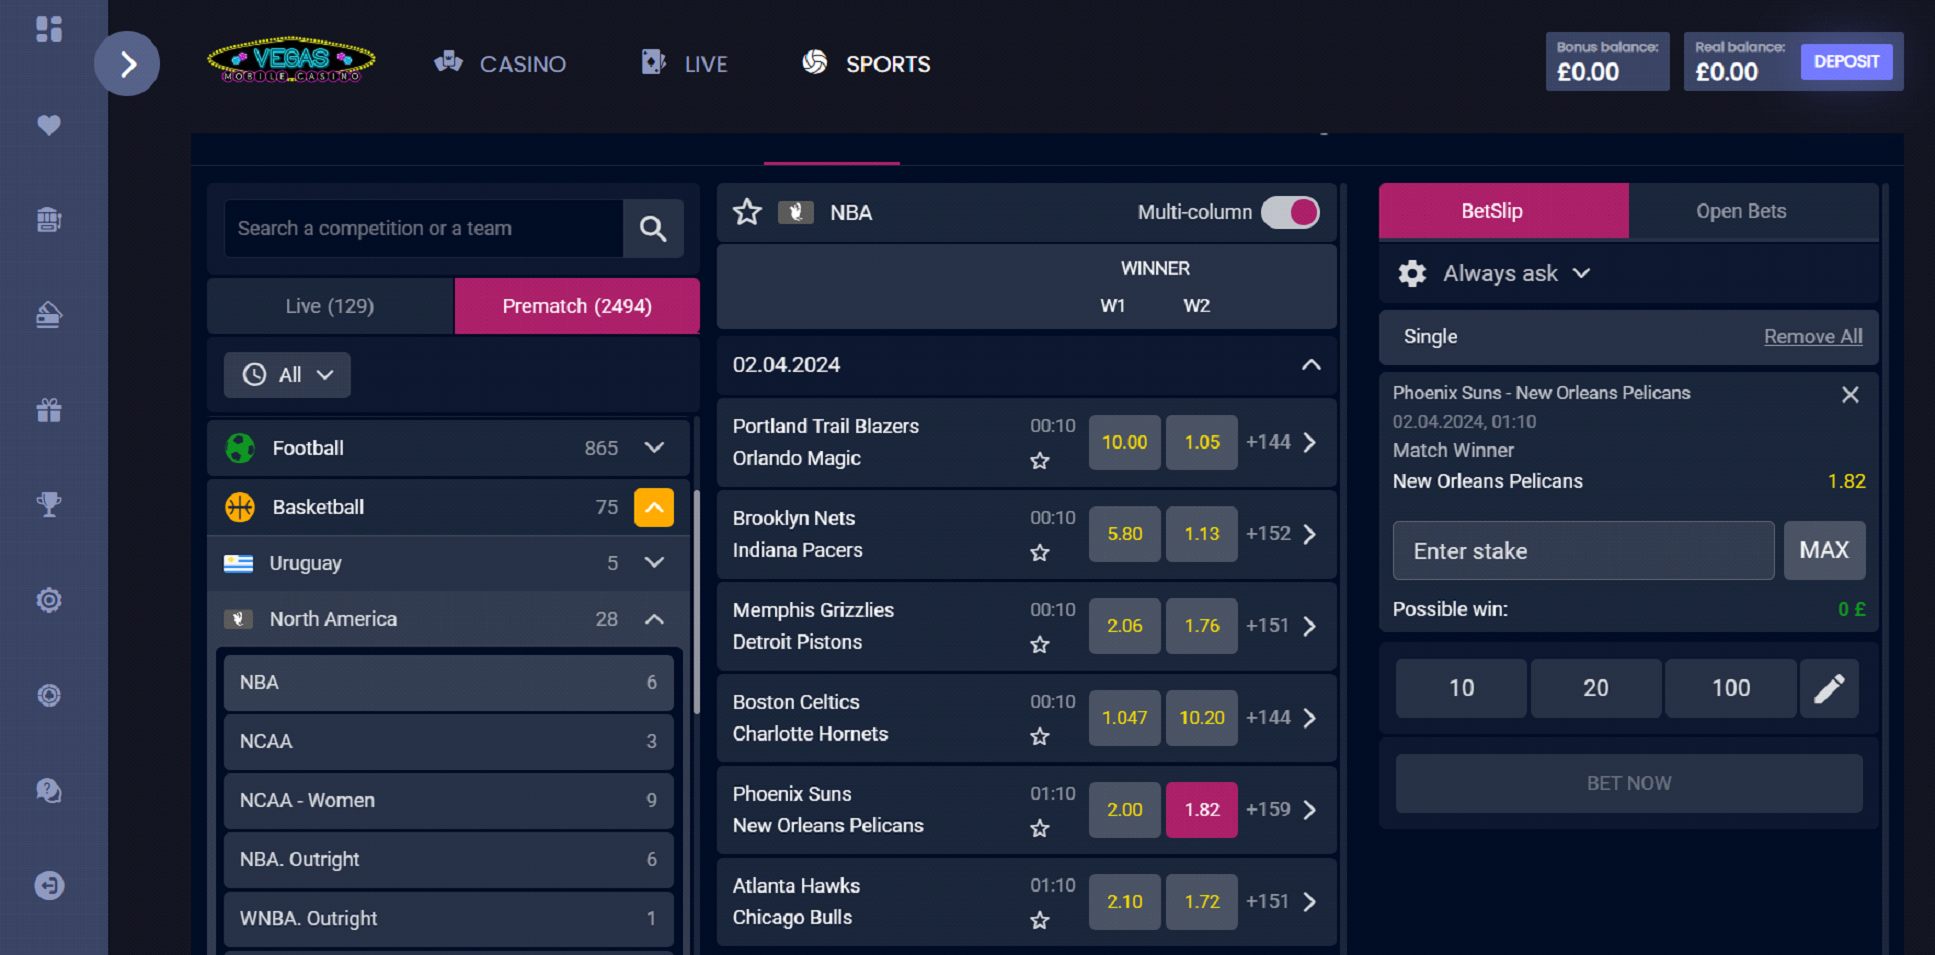Image resolution: width=1935 pixels, height=955 pixels.
Task: Open the dashboard grid icon in sidebar
Action: 48,29
